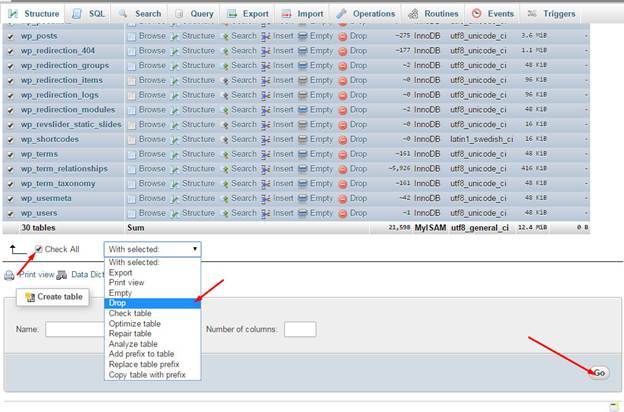
Task: Click Insert icon for wp_redirection_items
Action: click(x=266, y=81)
